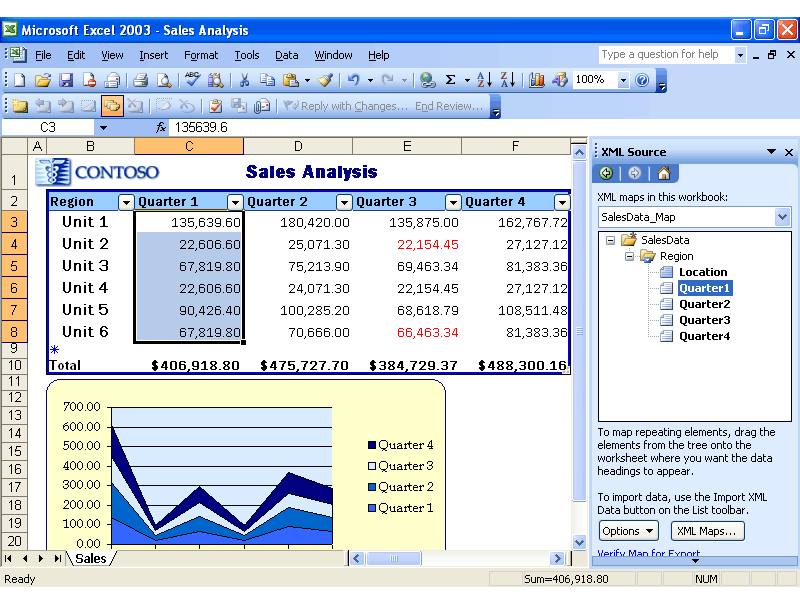Open the Region column filter dropdown

coord(126,201)
